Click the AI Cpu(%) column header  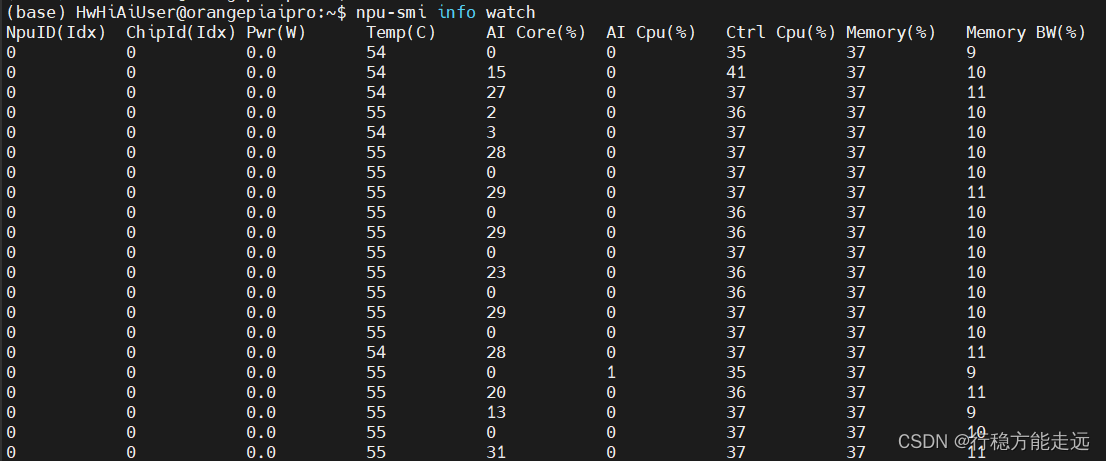click(x=651, y=32)
